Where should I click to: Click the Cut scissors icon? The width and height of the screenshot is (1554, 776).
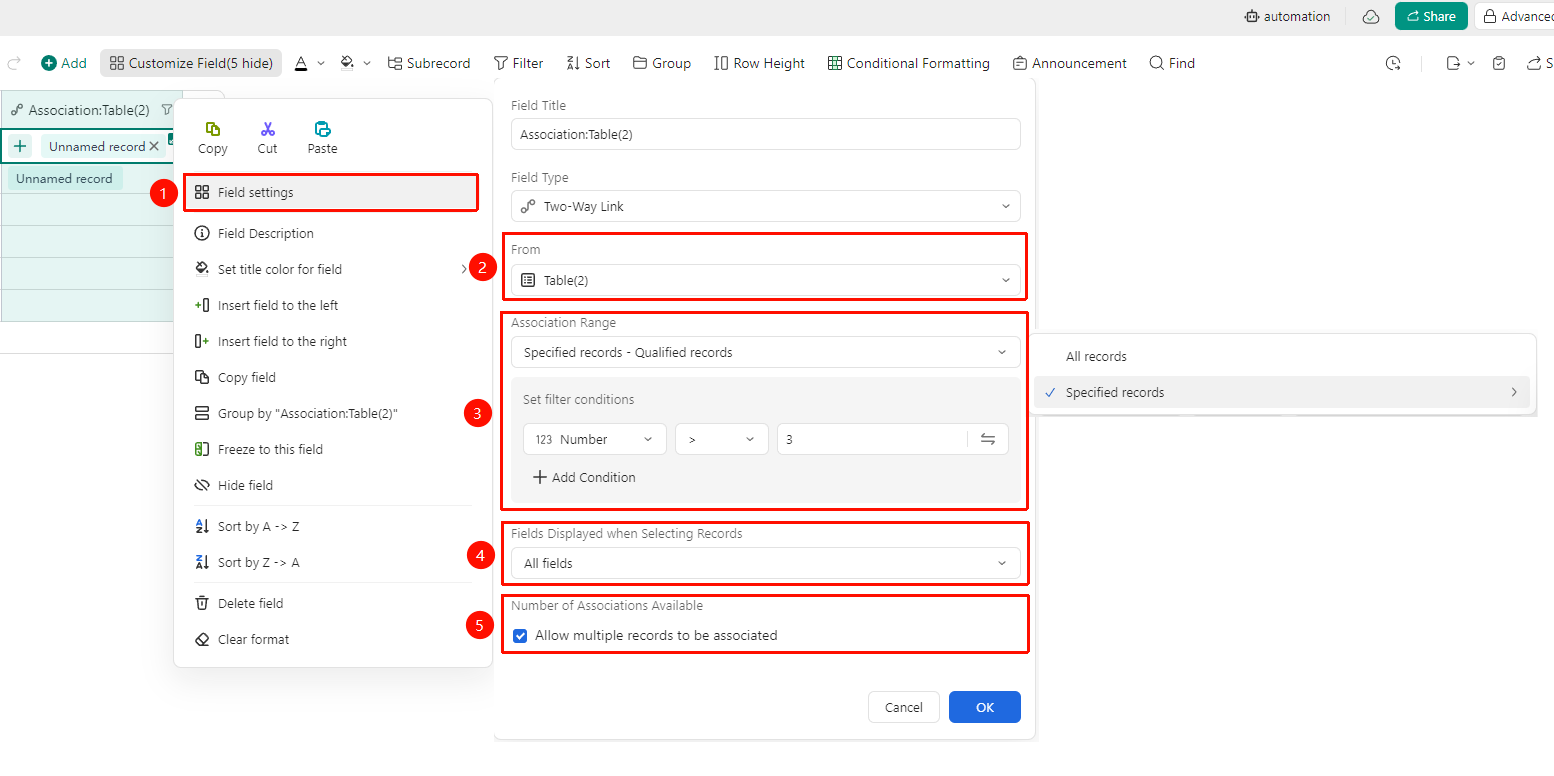(x=267, y=129)
